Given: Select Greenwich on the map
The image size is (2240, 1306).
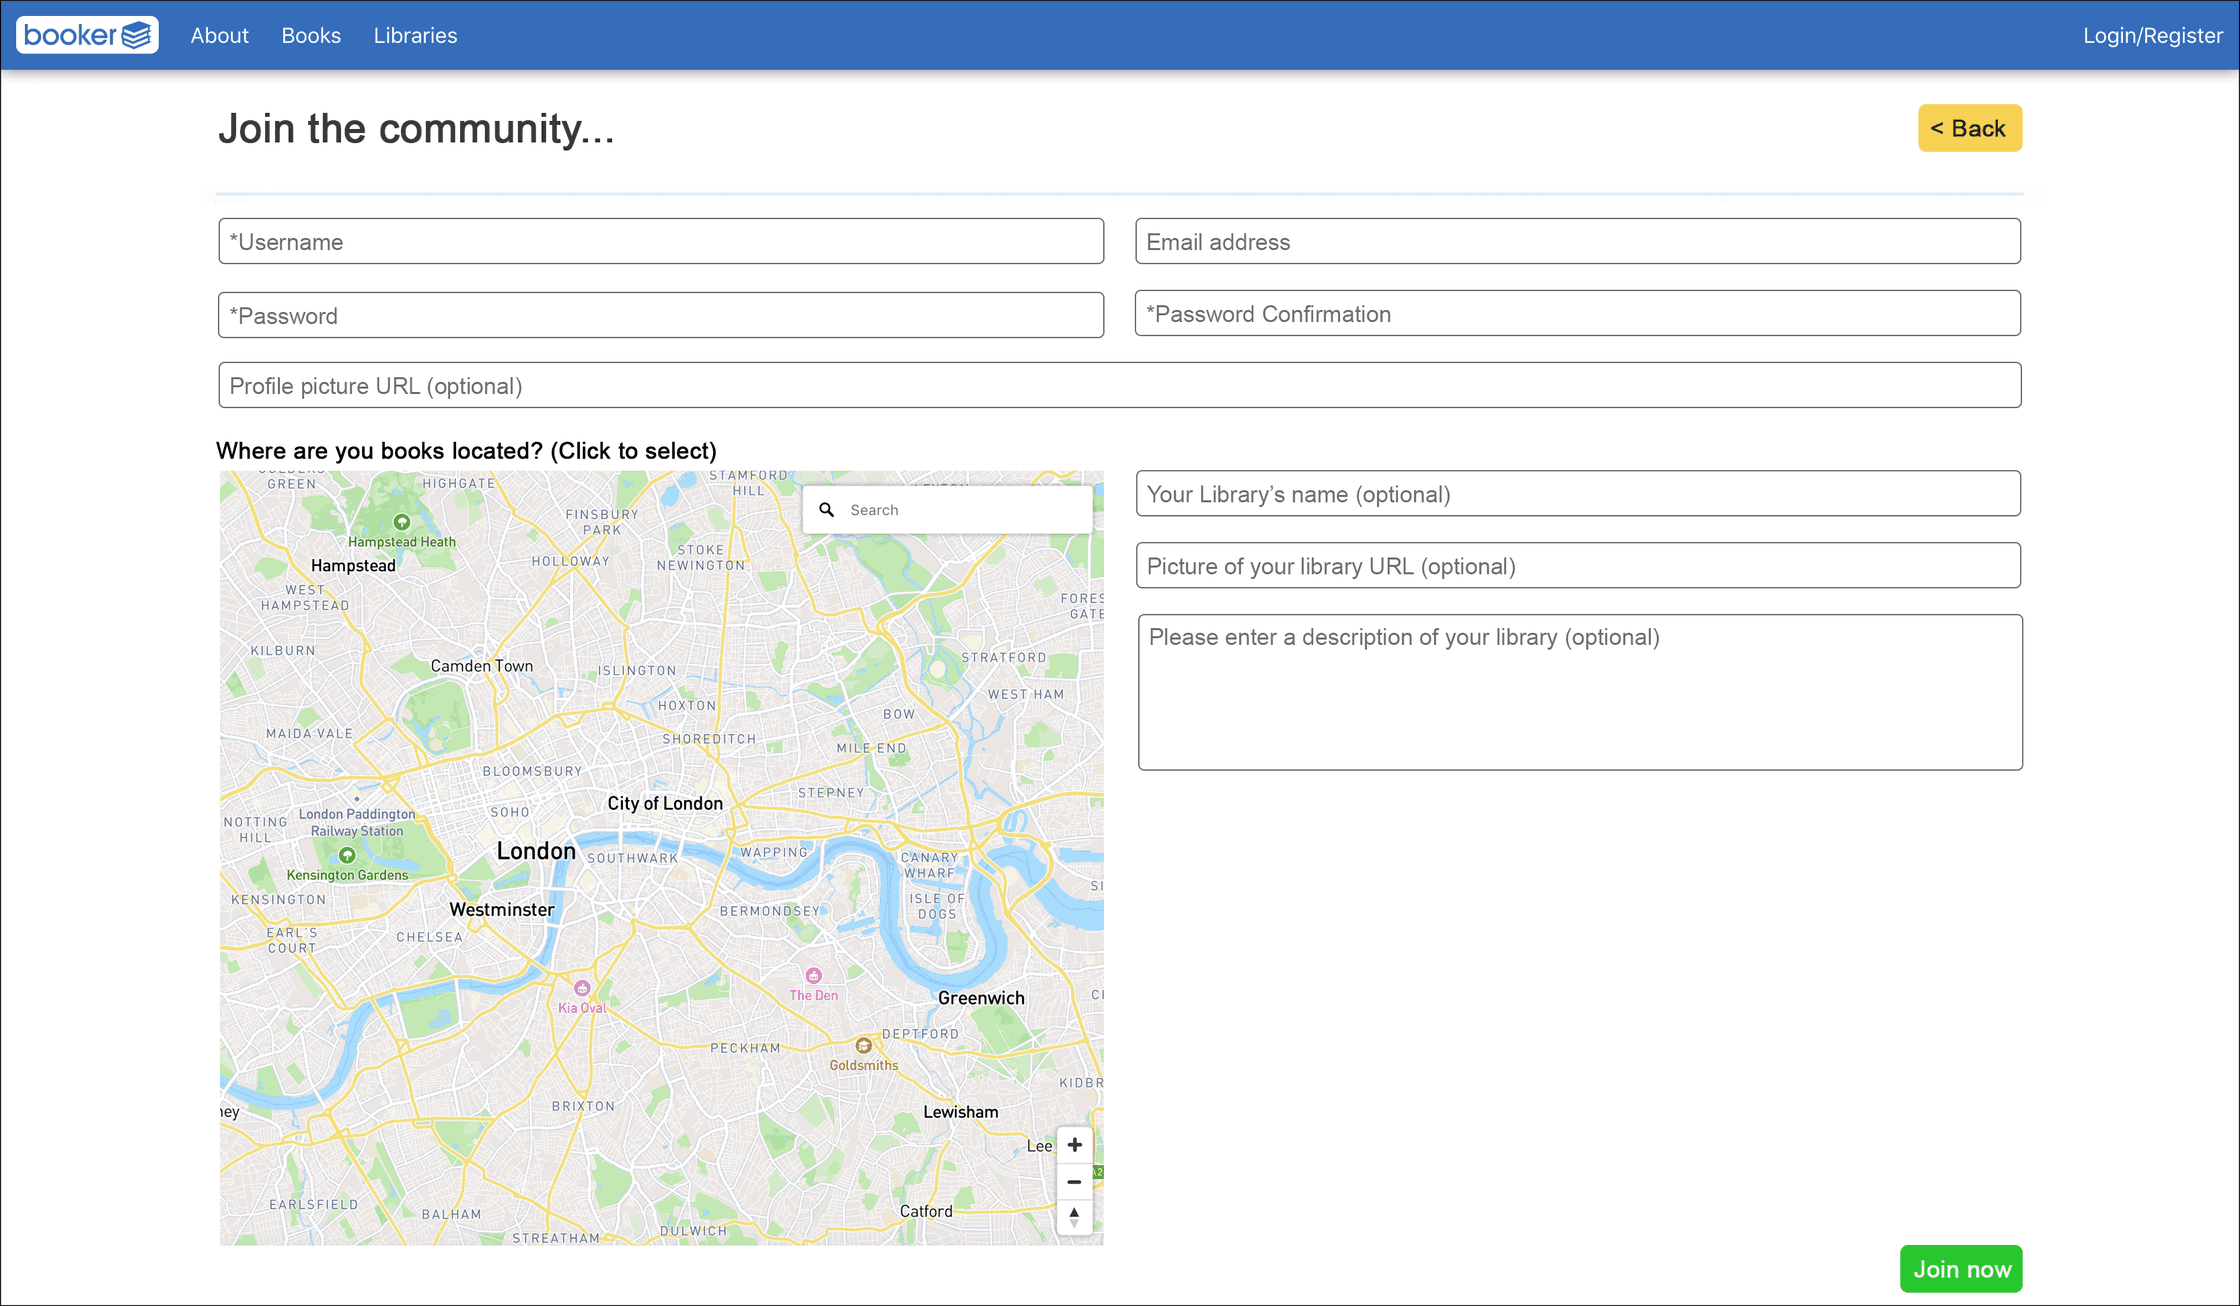Looking at the screenshot, I should click(981, 998).
